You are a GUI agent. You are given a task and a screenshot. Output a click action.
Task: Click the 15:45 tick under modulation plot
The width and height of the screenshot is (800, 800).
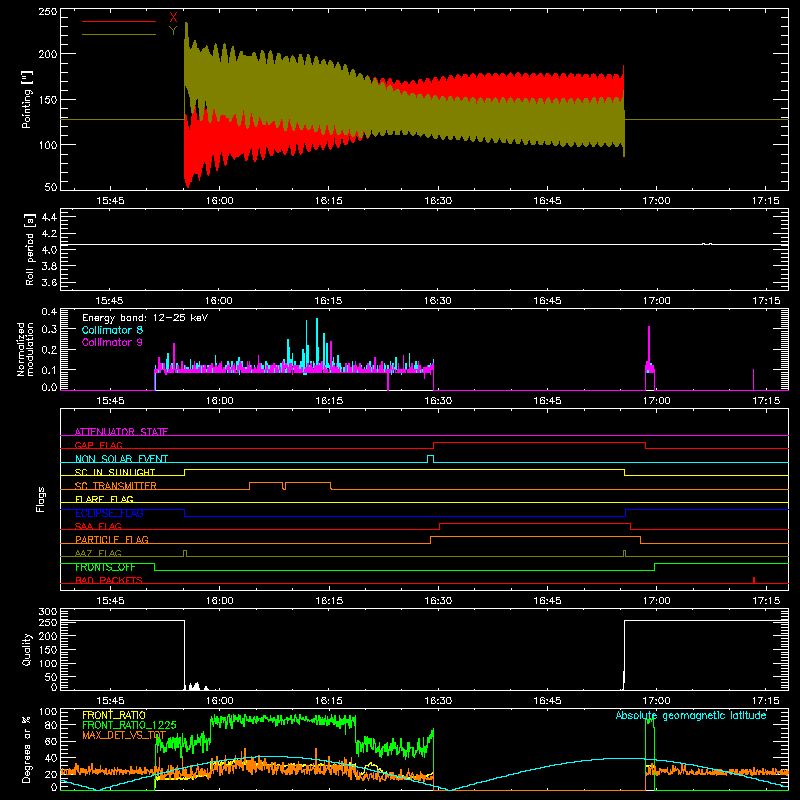point(110,401)
